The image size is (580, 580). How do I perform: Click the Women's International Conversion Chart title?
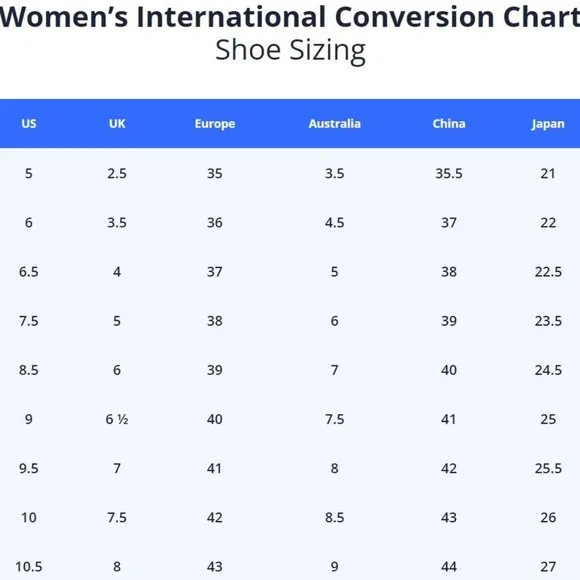click(x=290, y=17)
